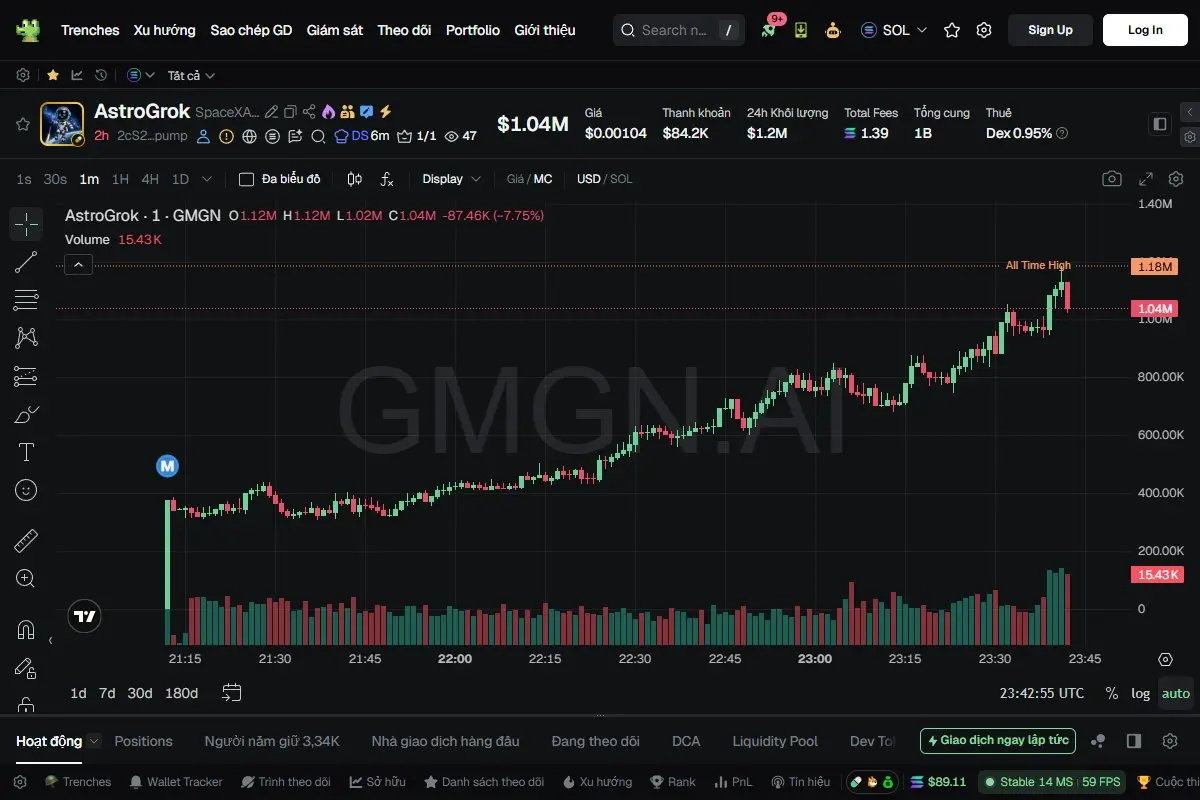Screen dimensions: 1200x800
Task: Open the SOL chain dropdown
Action: coord(894,30)
